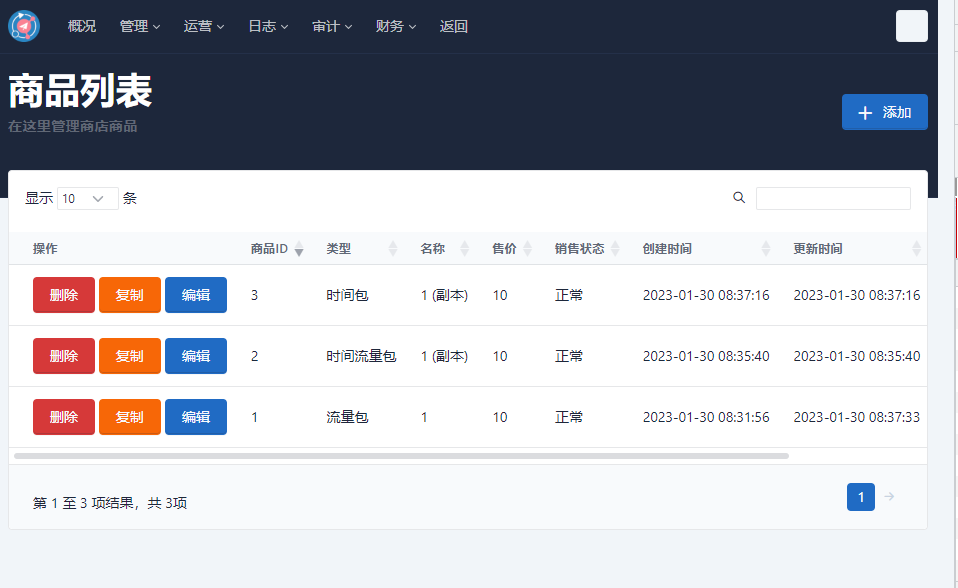This screenshot has width=958, height=588.
Task: Click update time 2023-01-30 08:37:33
Action: pyautogui.click(x=857, y=417)
